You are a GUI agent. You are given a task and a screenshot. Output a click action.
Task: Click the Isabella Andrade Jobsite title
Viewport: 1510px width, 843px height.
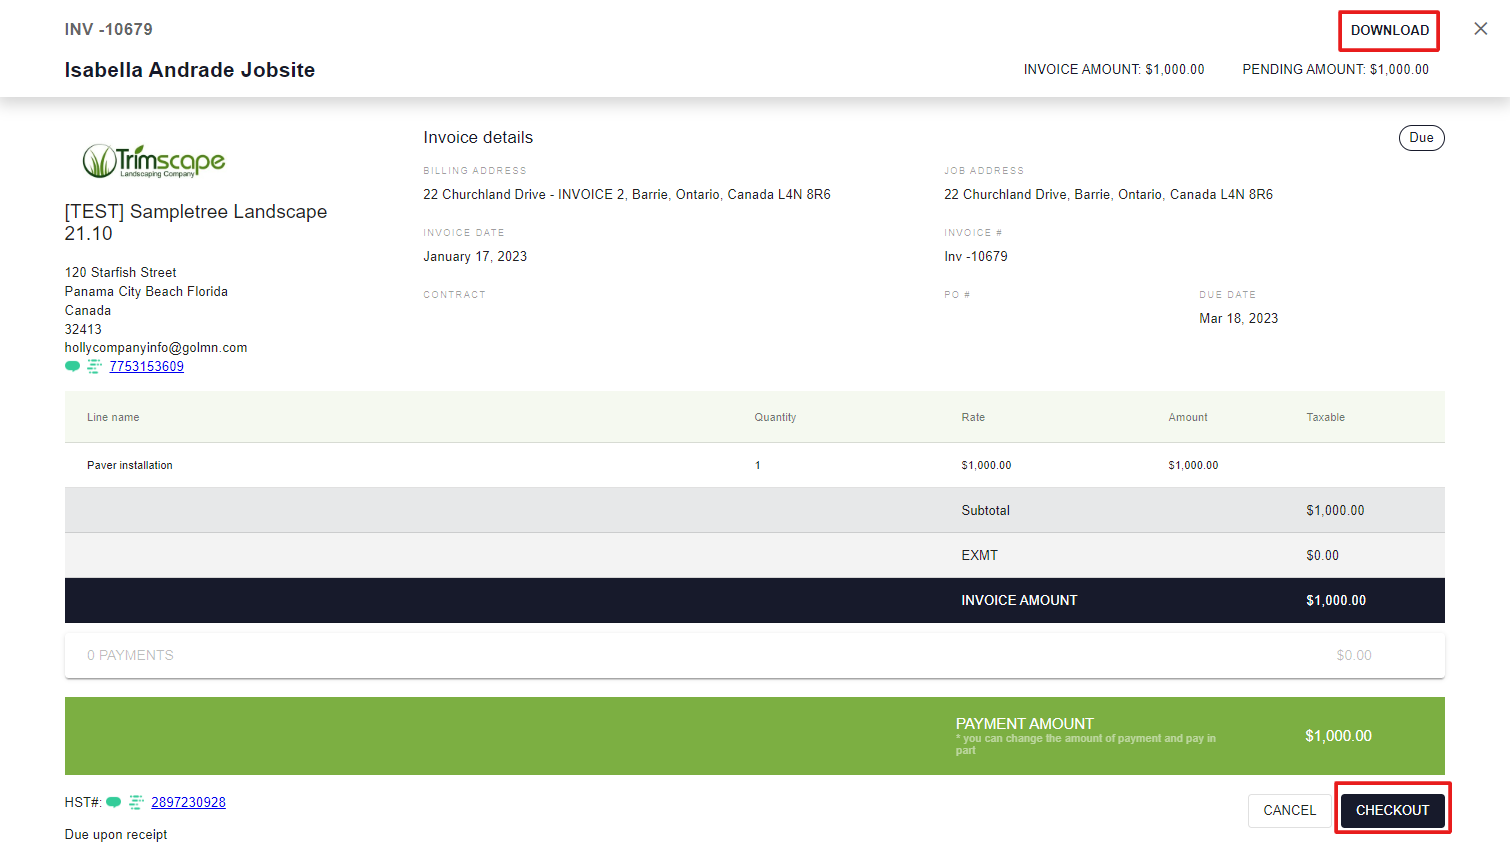point(190,70)
